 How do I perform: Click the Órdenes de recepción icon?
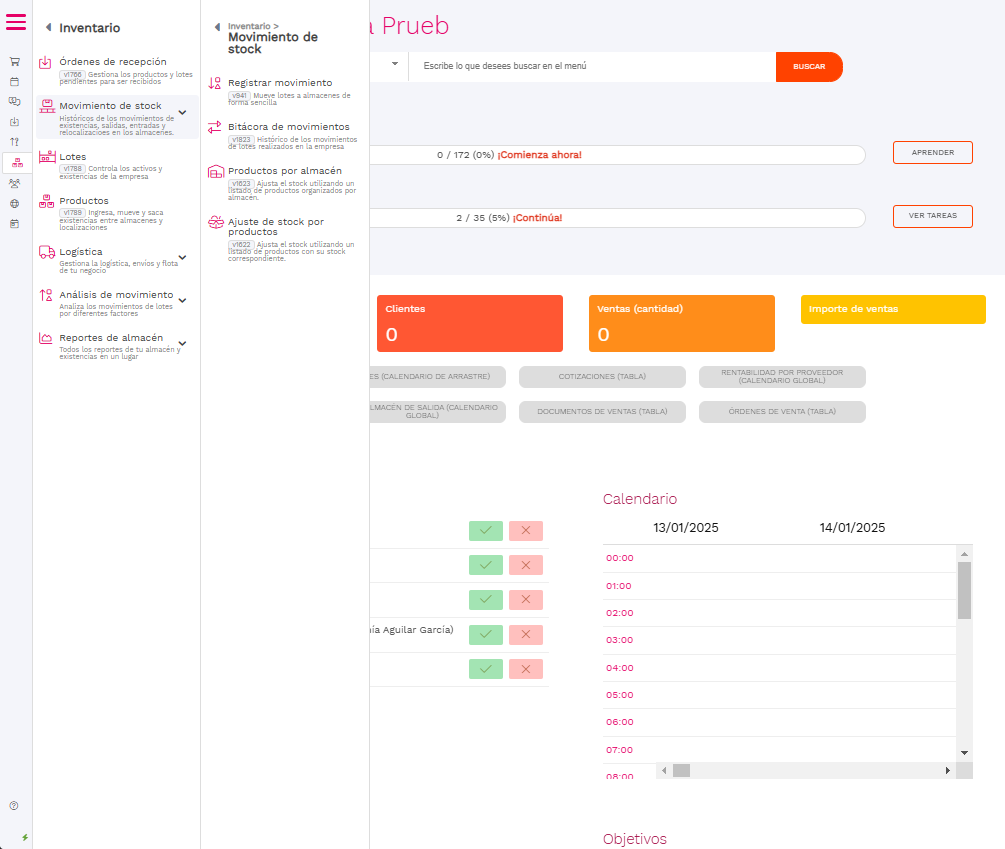(46, 63)
